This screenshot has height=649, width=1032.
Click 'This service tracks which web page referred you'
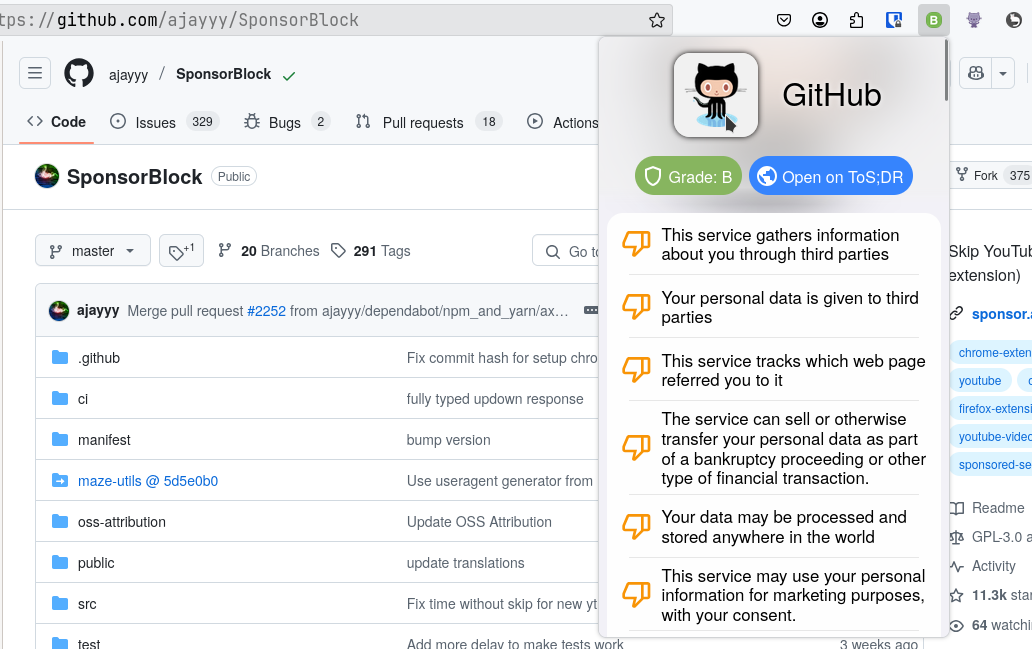[793, 371]
